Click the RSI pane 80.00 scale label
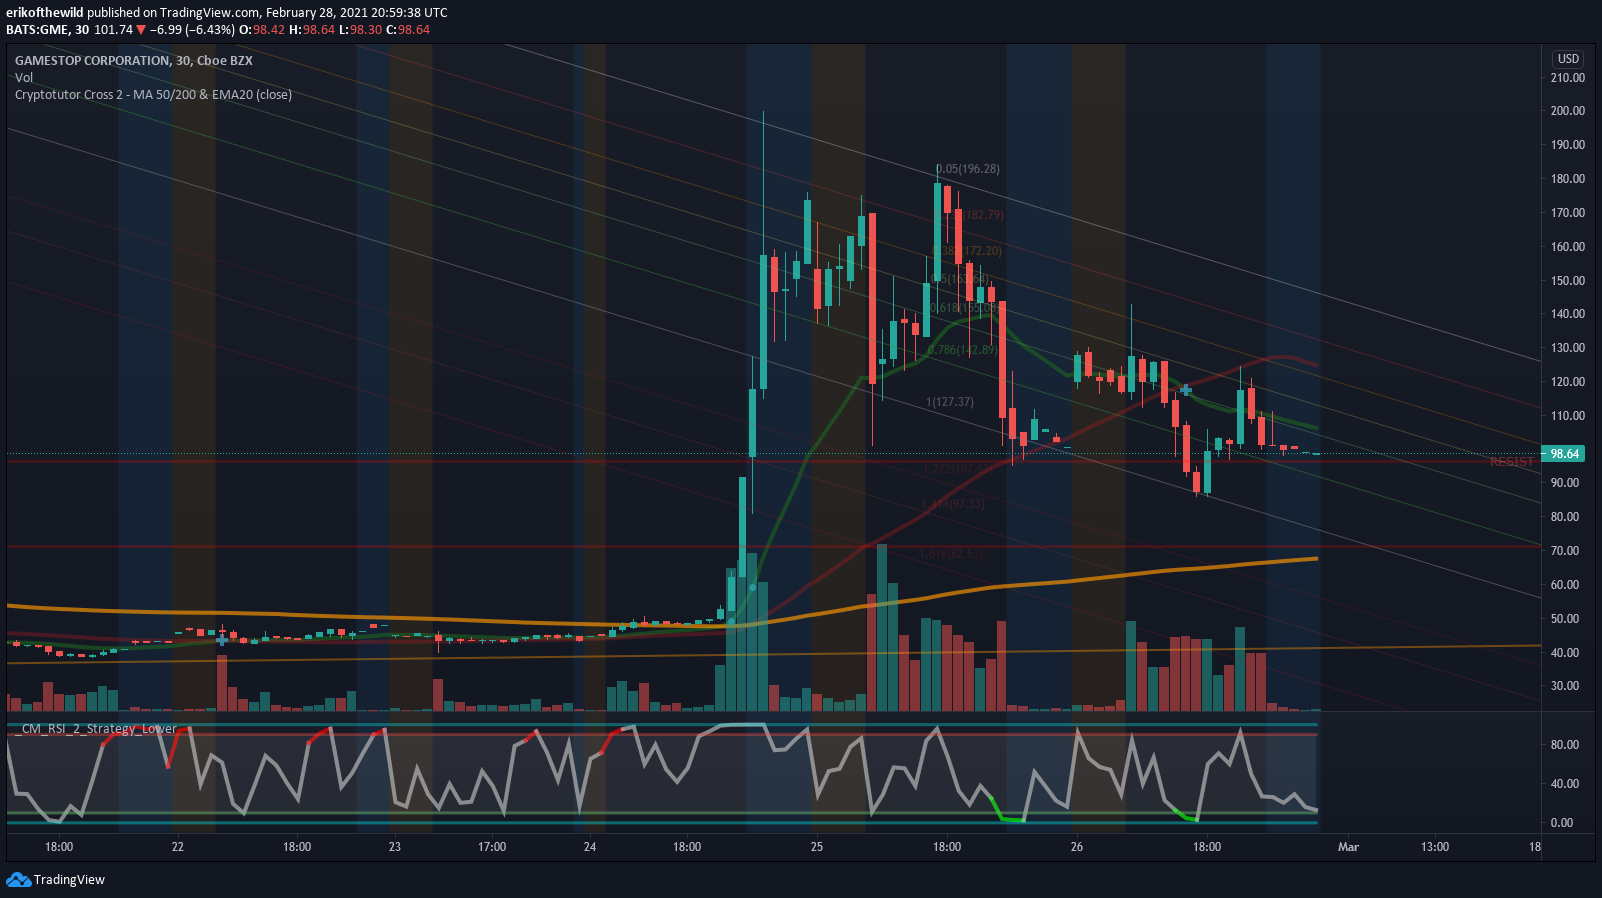Image resolution: width=1602 pixels, height=898 pixels. click(1564, 745)
